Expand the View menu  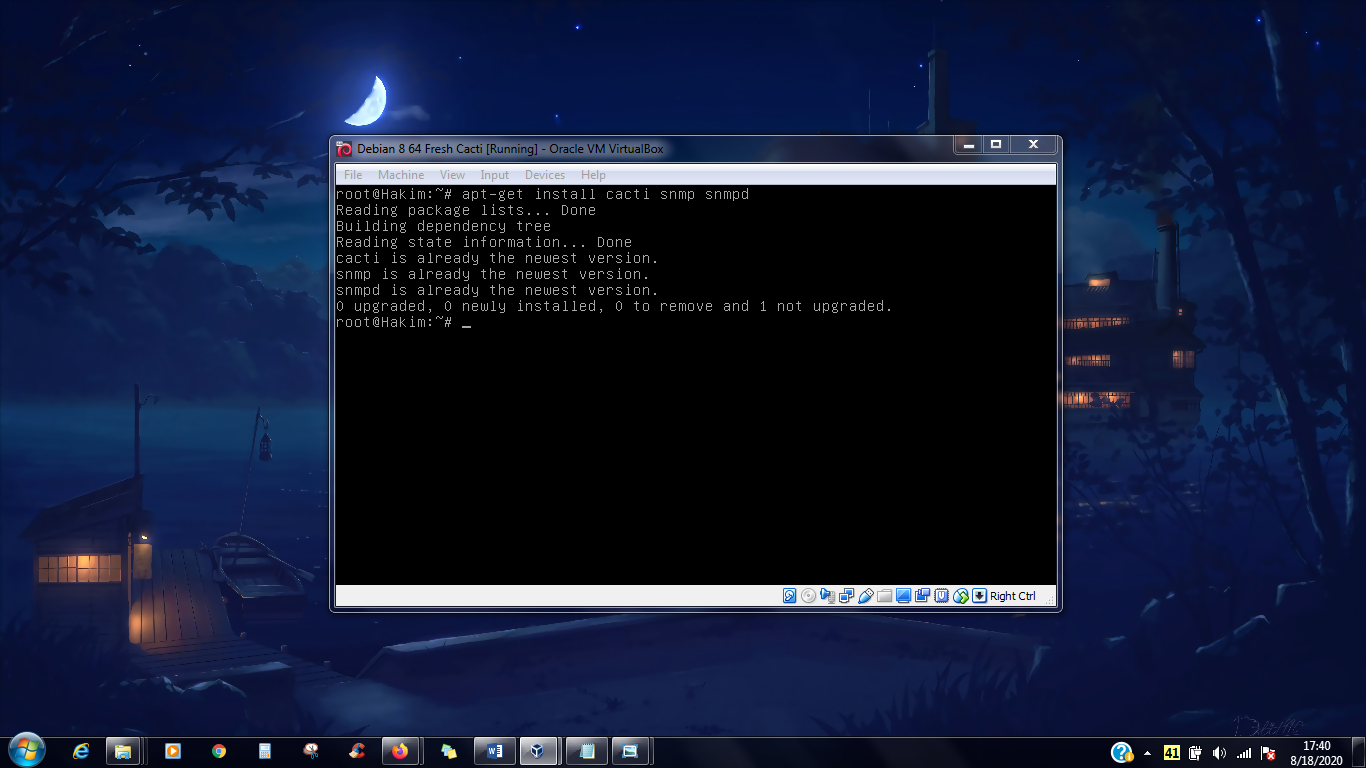452,175
